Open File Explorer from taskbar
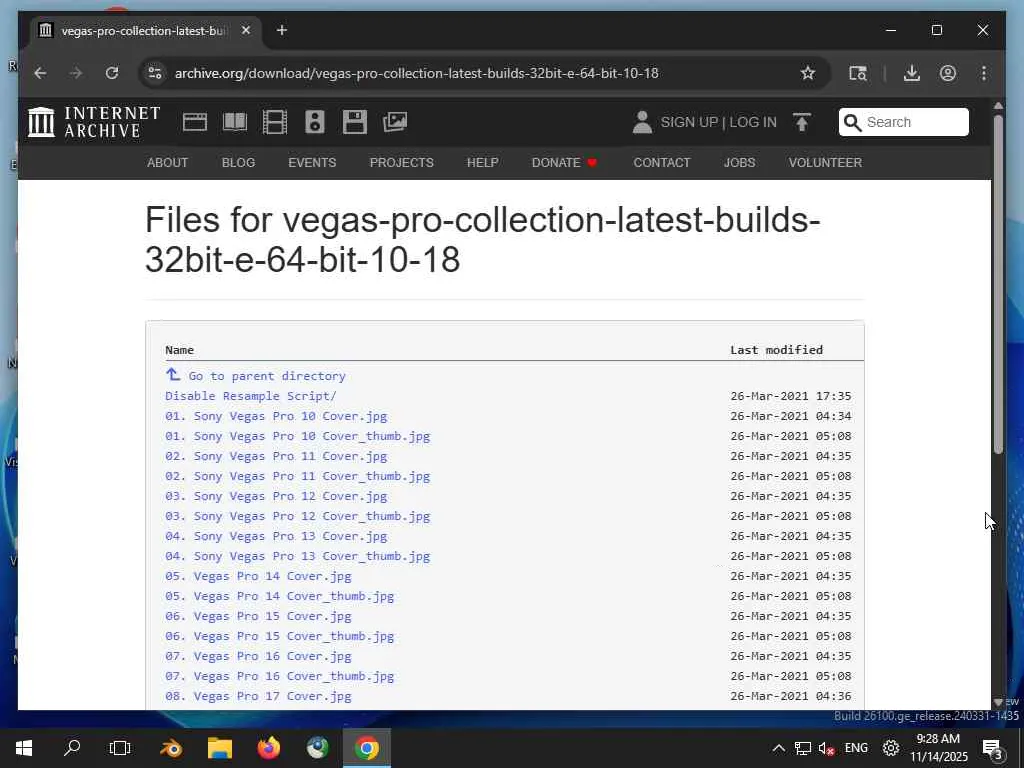Screen dimensions: 1024x768 [220, 748]
